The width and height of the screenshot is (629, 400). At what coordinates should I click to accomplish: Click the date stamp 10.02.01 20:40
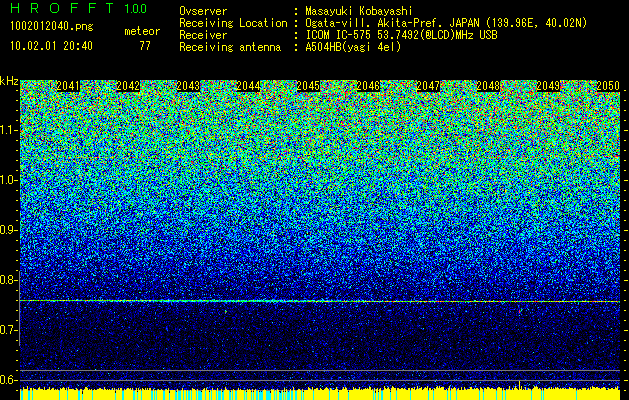coord(51,46)
